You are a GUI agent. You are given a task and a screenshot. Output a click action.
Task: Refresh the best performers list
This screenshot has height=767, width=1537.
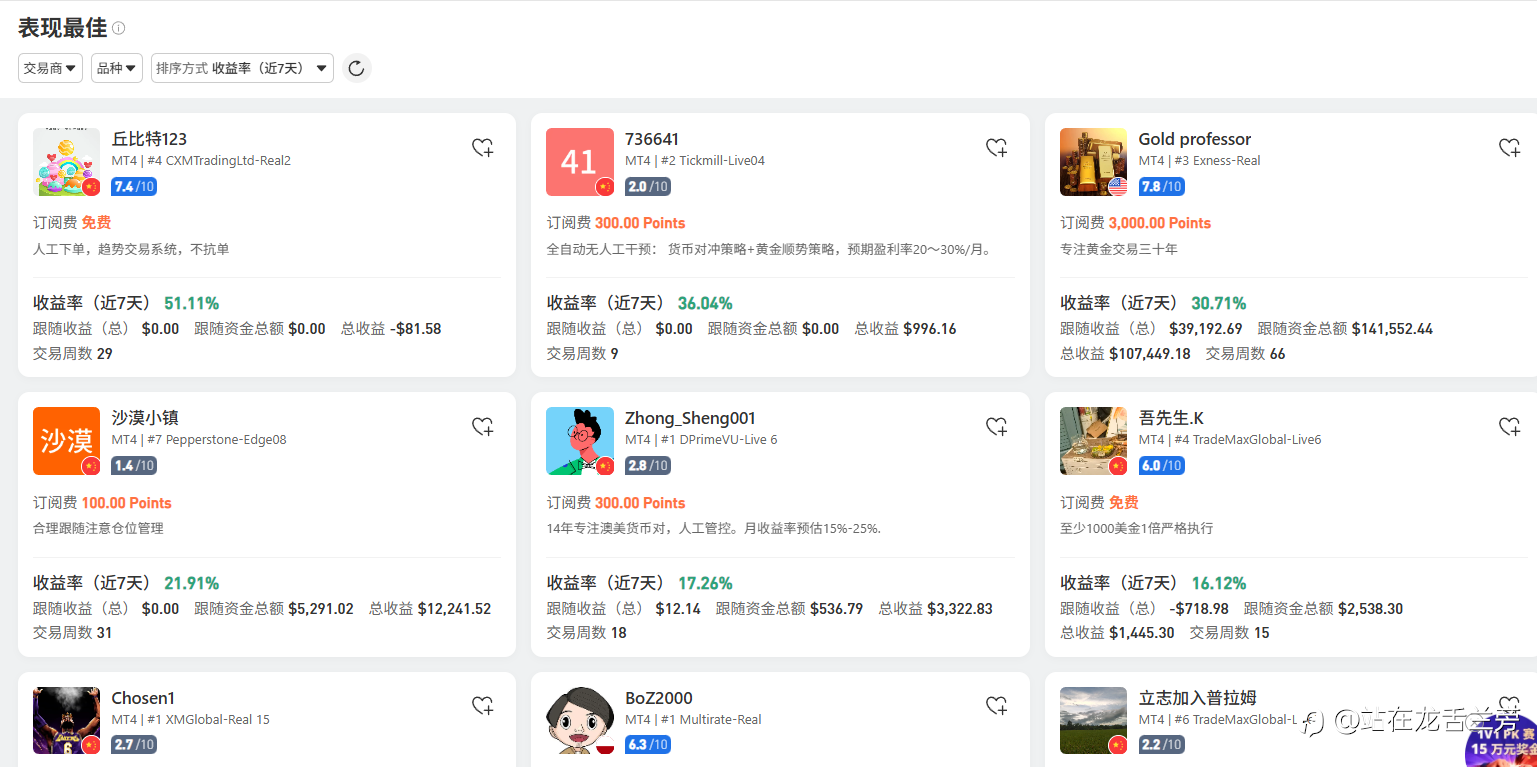[x=357, y=68]
